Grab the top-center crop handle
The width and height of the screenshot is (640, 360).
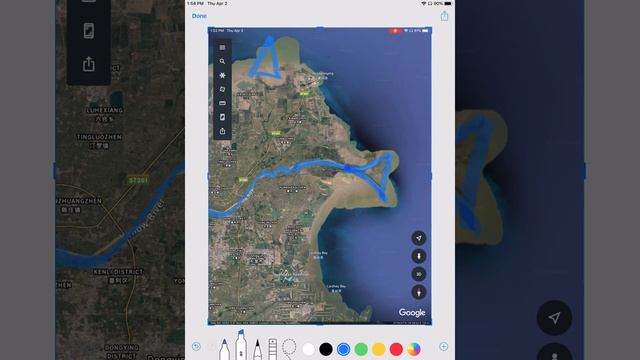(320, 28)
